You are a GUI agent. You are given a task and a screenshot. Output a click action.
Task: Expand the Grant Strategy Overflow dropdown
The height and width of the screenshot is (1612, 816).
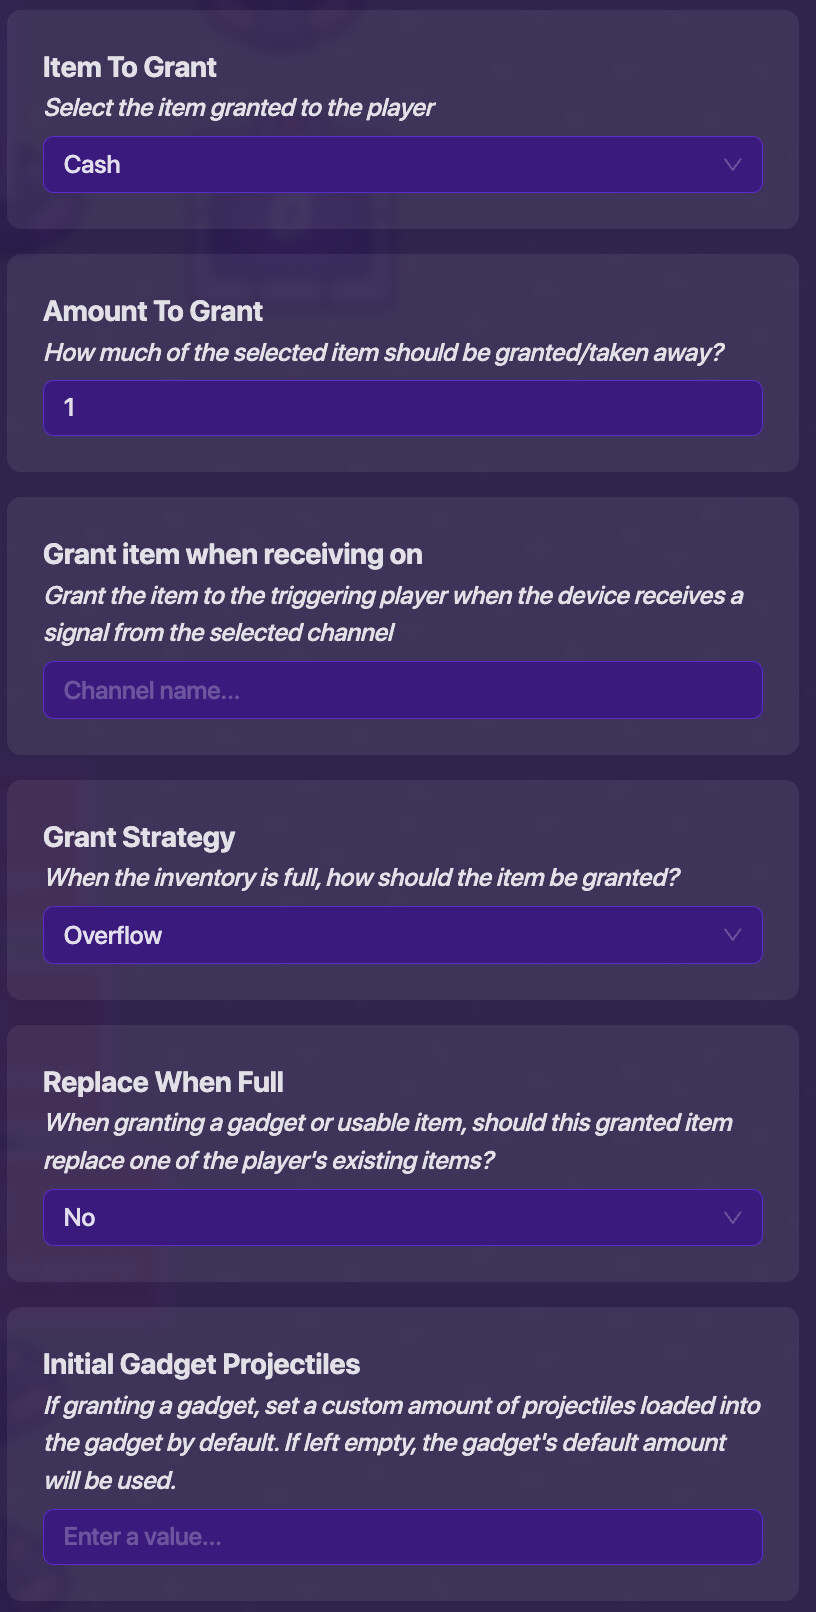tap(380, 936)
